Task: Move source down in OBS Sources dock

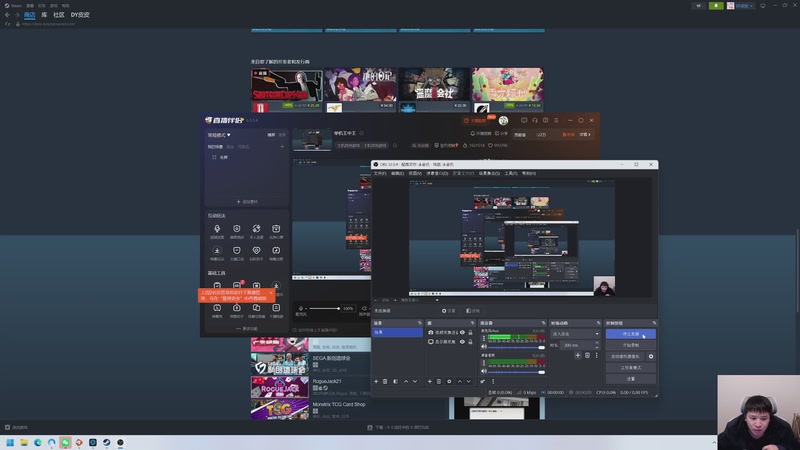Action: (468, 381)
